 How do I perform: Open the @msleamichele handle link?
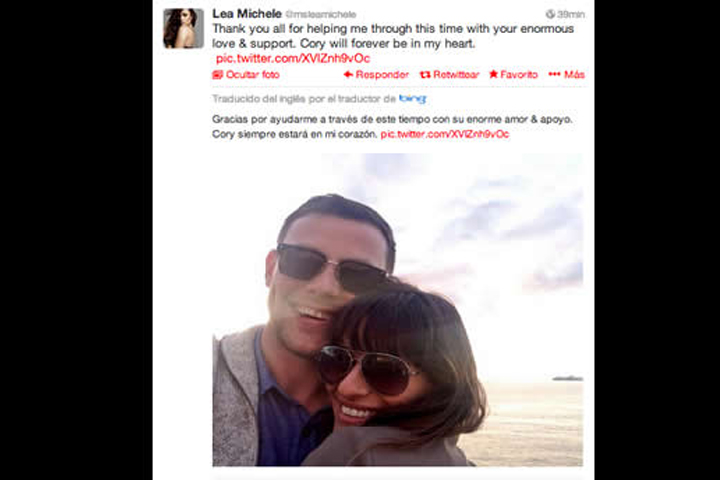coord(321,15)
